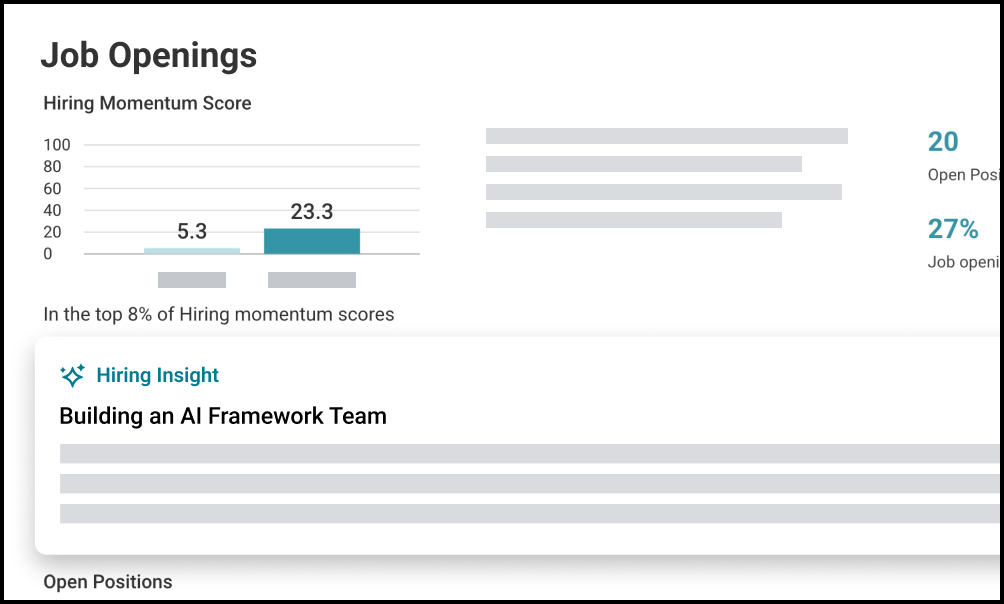Click the Open Positions section heading at bottom
Viewport: 1004px width, 604px height.
[108, 582]
